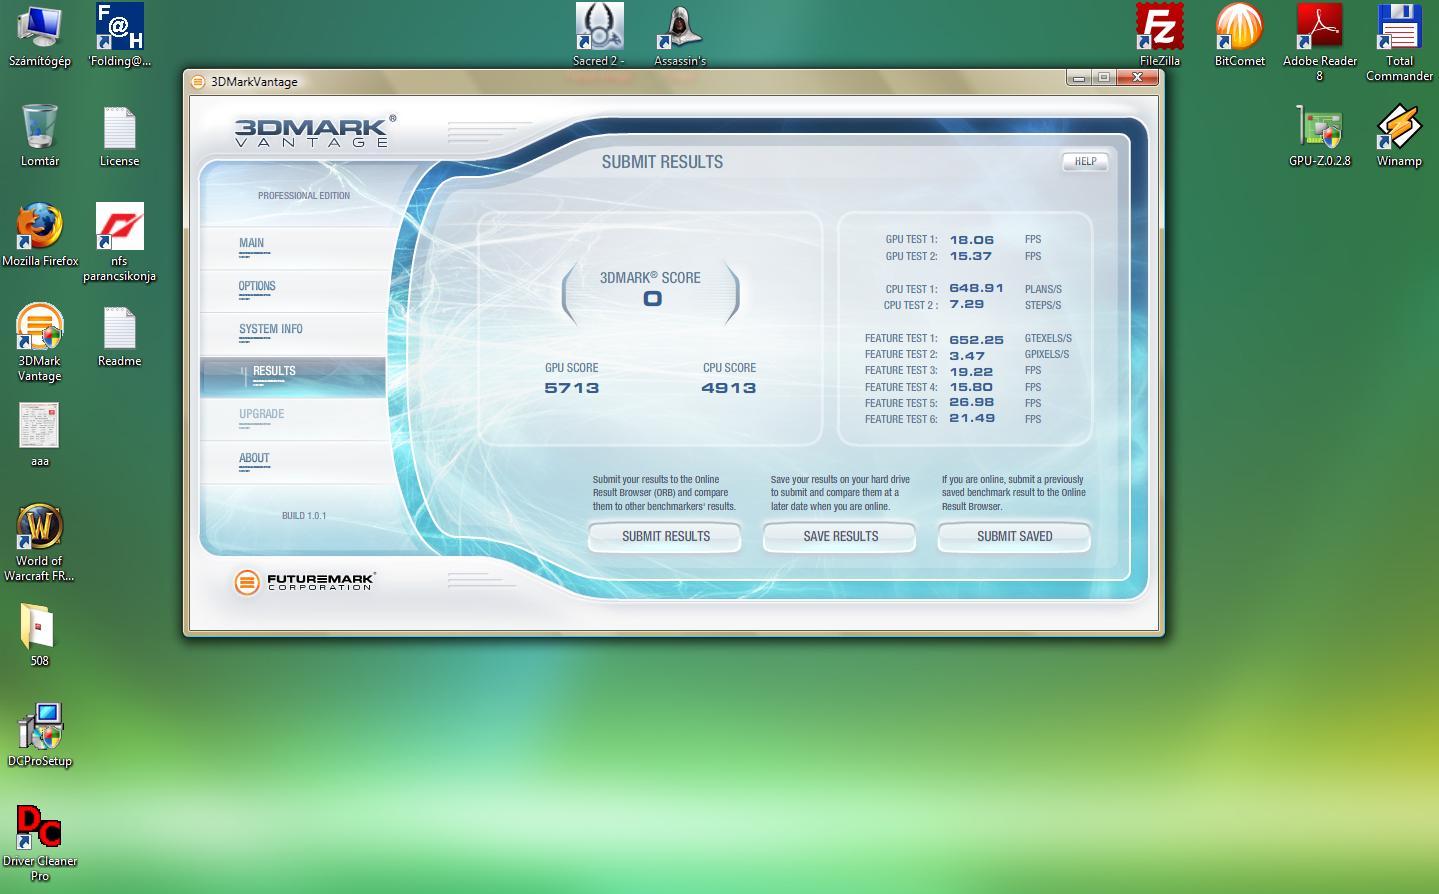
Task: Launch the 3DMark Vantage desktop shortcut
Action: pyautogui.click(x=40, y=327)
